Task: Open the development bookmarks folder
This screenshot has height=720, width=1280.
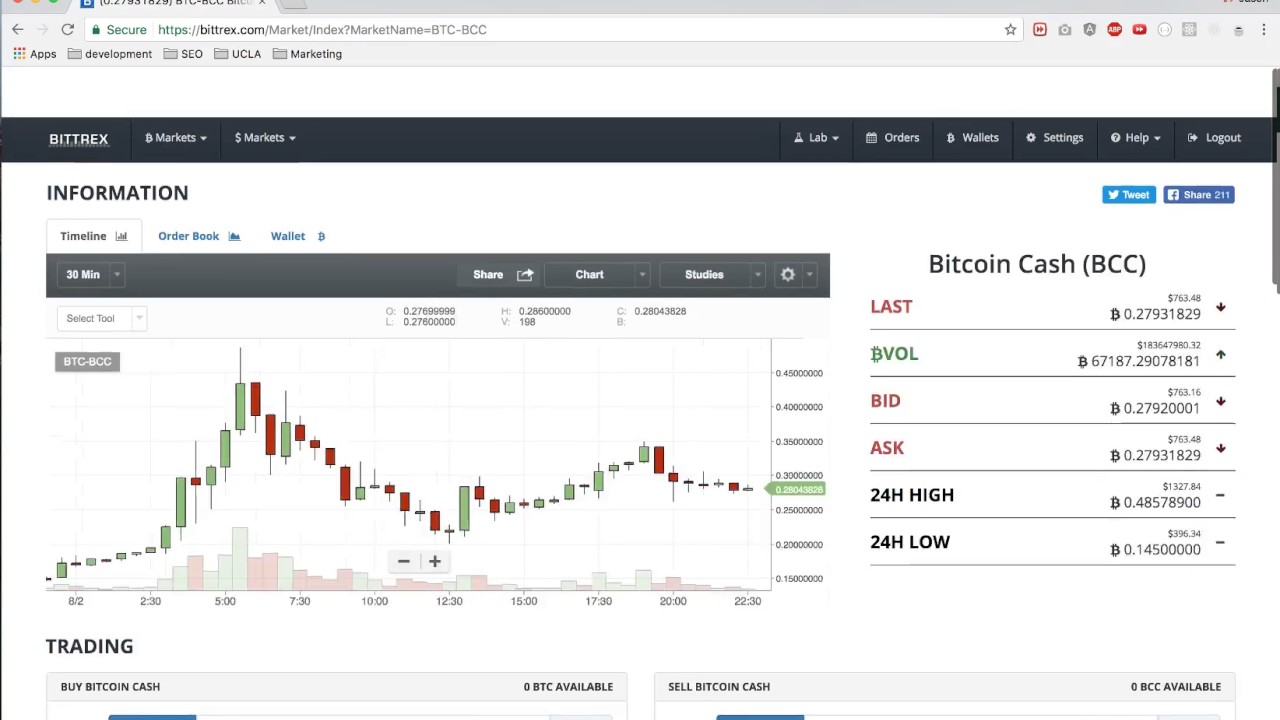Action: [x=110, y=54]
